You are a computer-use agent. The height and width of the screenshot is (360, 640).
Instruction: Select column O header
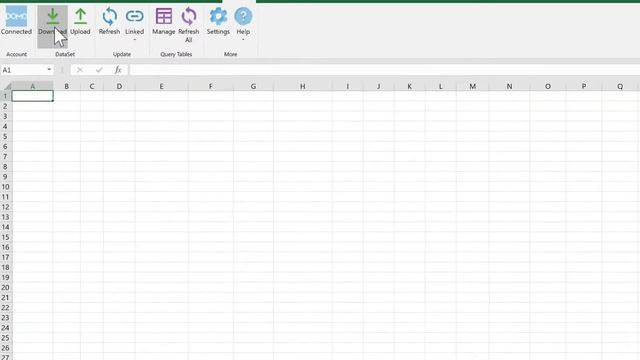(x=548, y=86)
